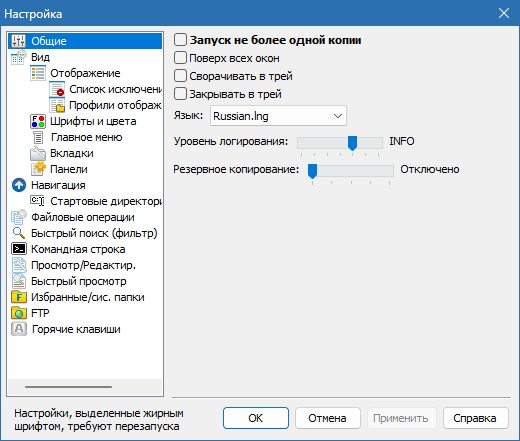Viewport: 520px width, 441px height.
Task: Open Просмотр/Редактир. settings row
Action: coord(83,265)
